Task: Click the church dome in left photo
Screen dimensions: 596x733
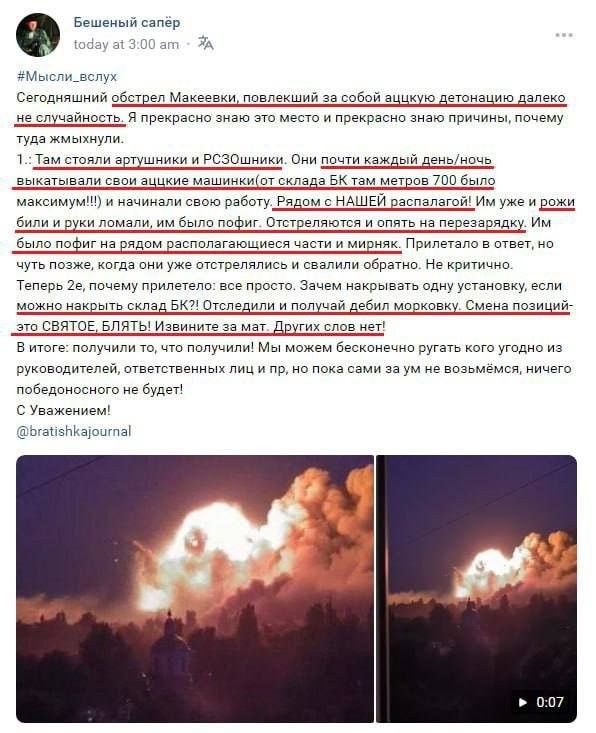Action: pyautogui.click(x=171, y=646)
